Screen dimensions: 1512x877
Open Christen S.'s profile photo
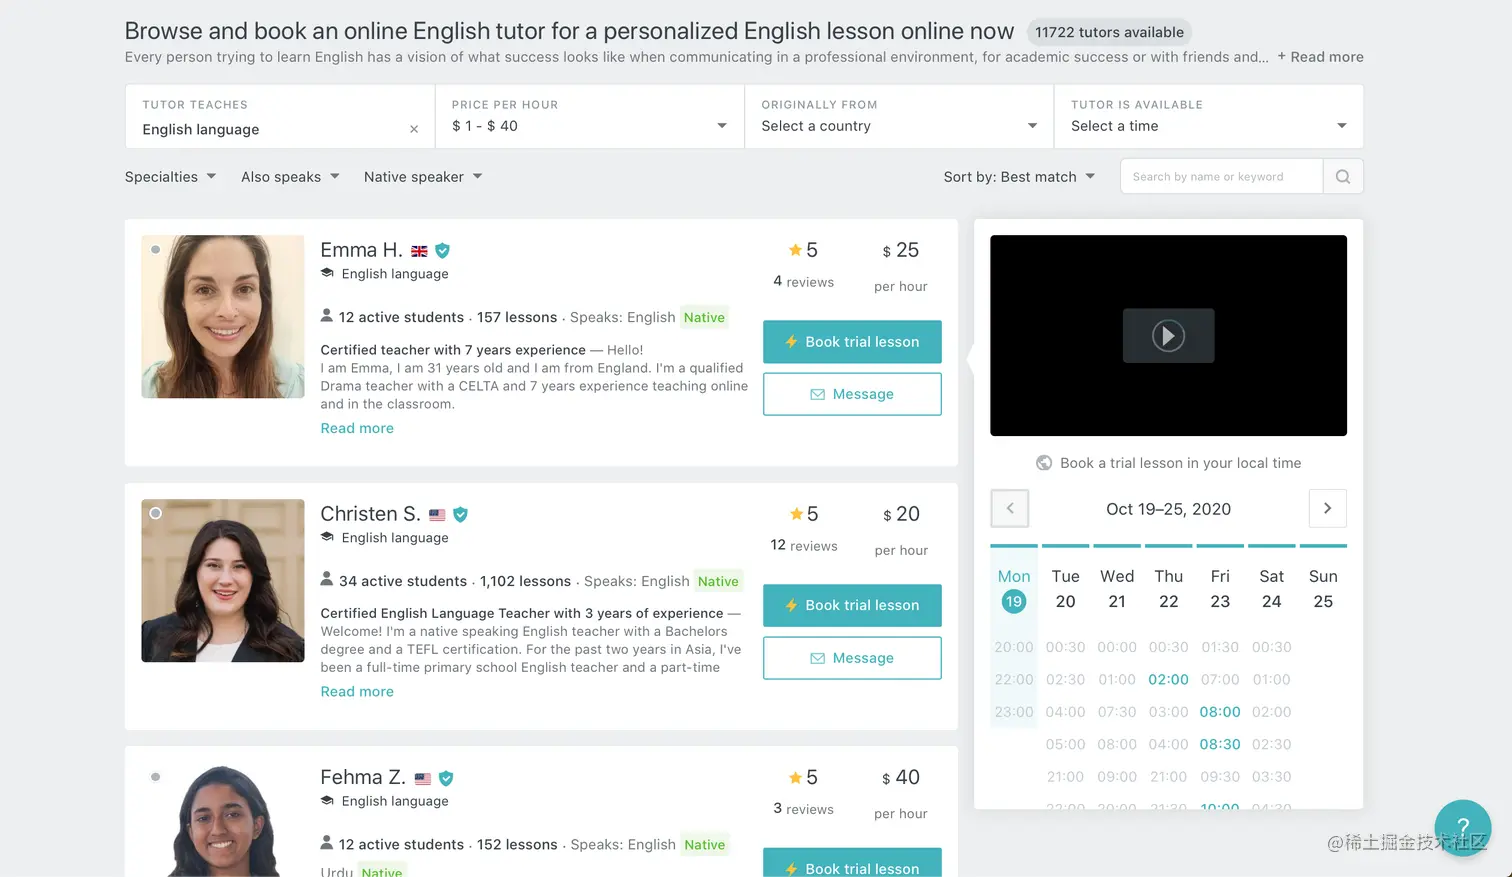[223, 581]
